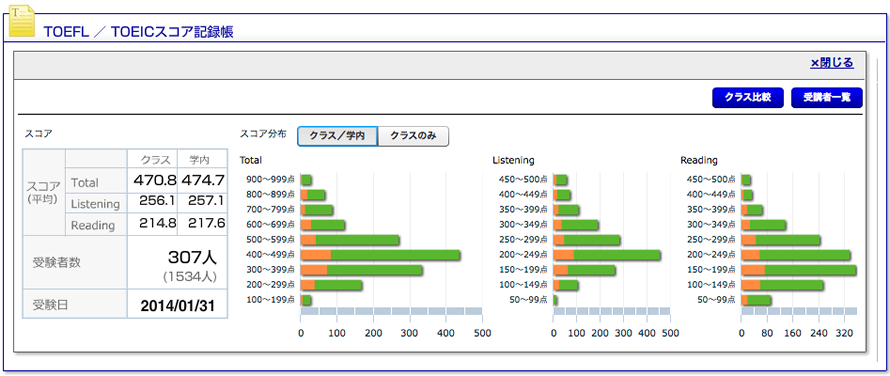Click the Reading chart 100～149点 bar
Screen dimensions: 890x376
782,285
